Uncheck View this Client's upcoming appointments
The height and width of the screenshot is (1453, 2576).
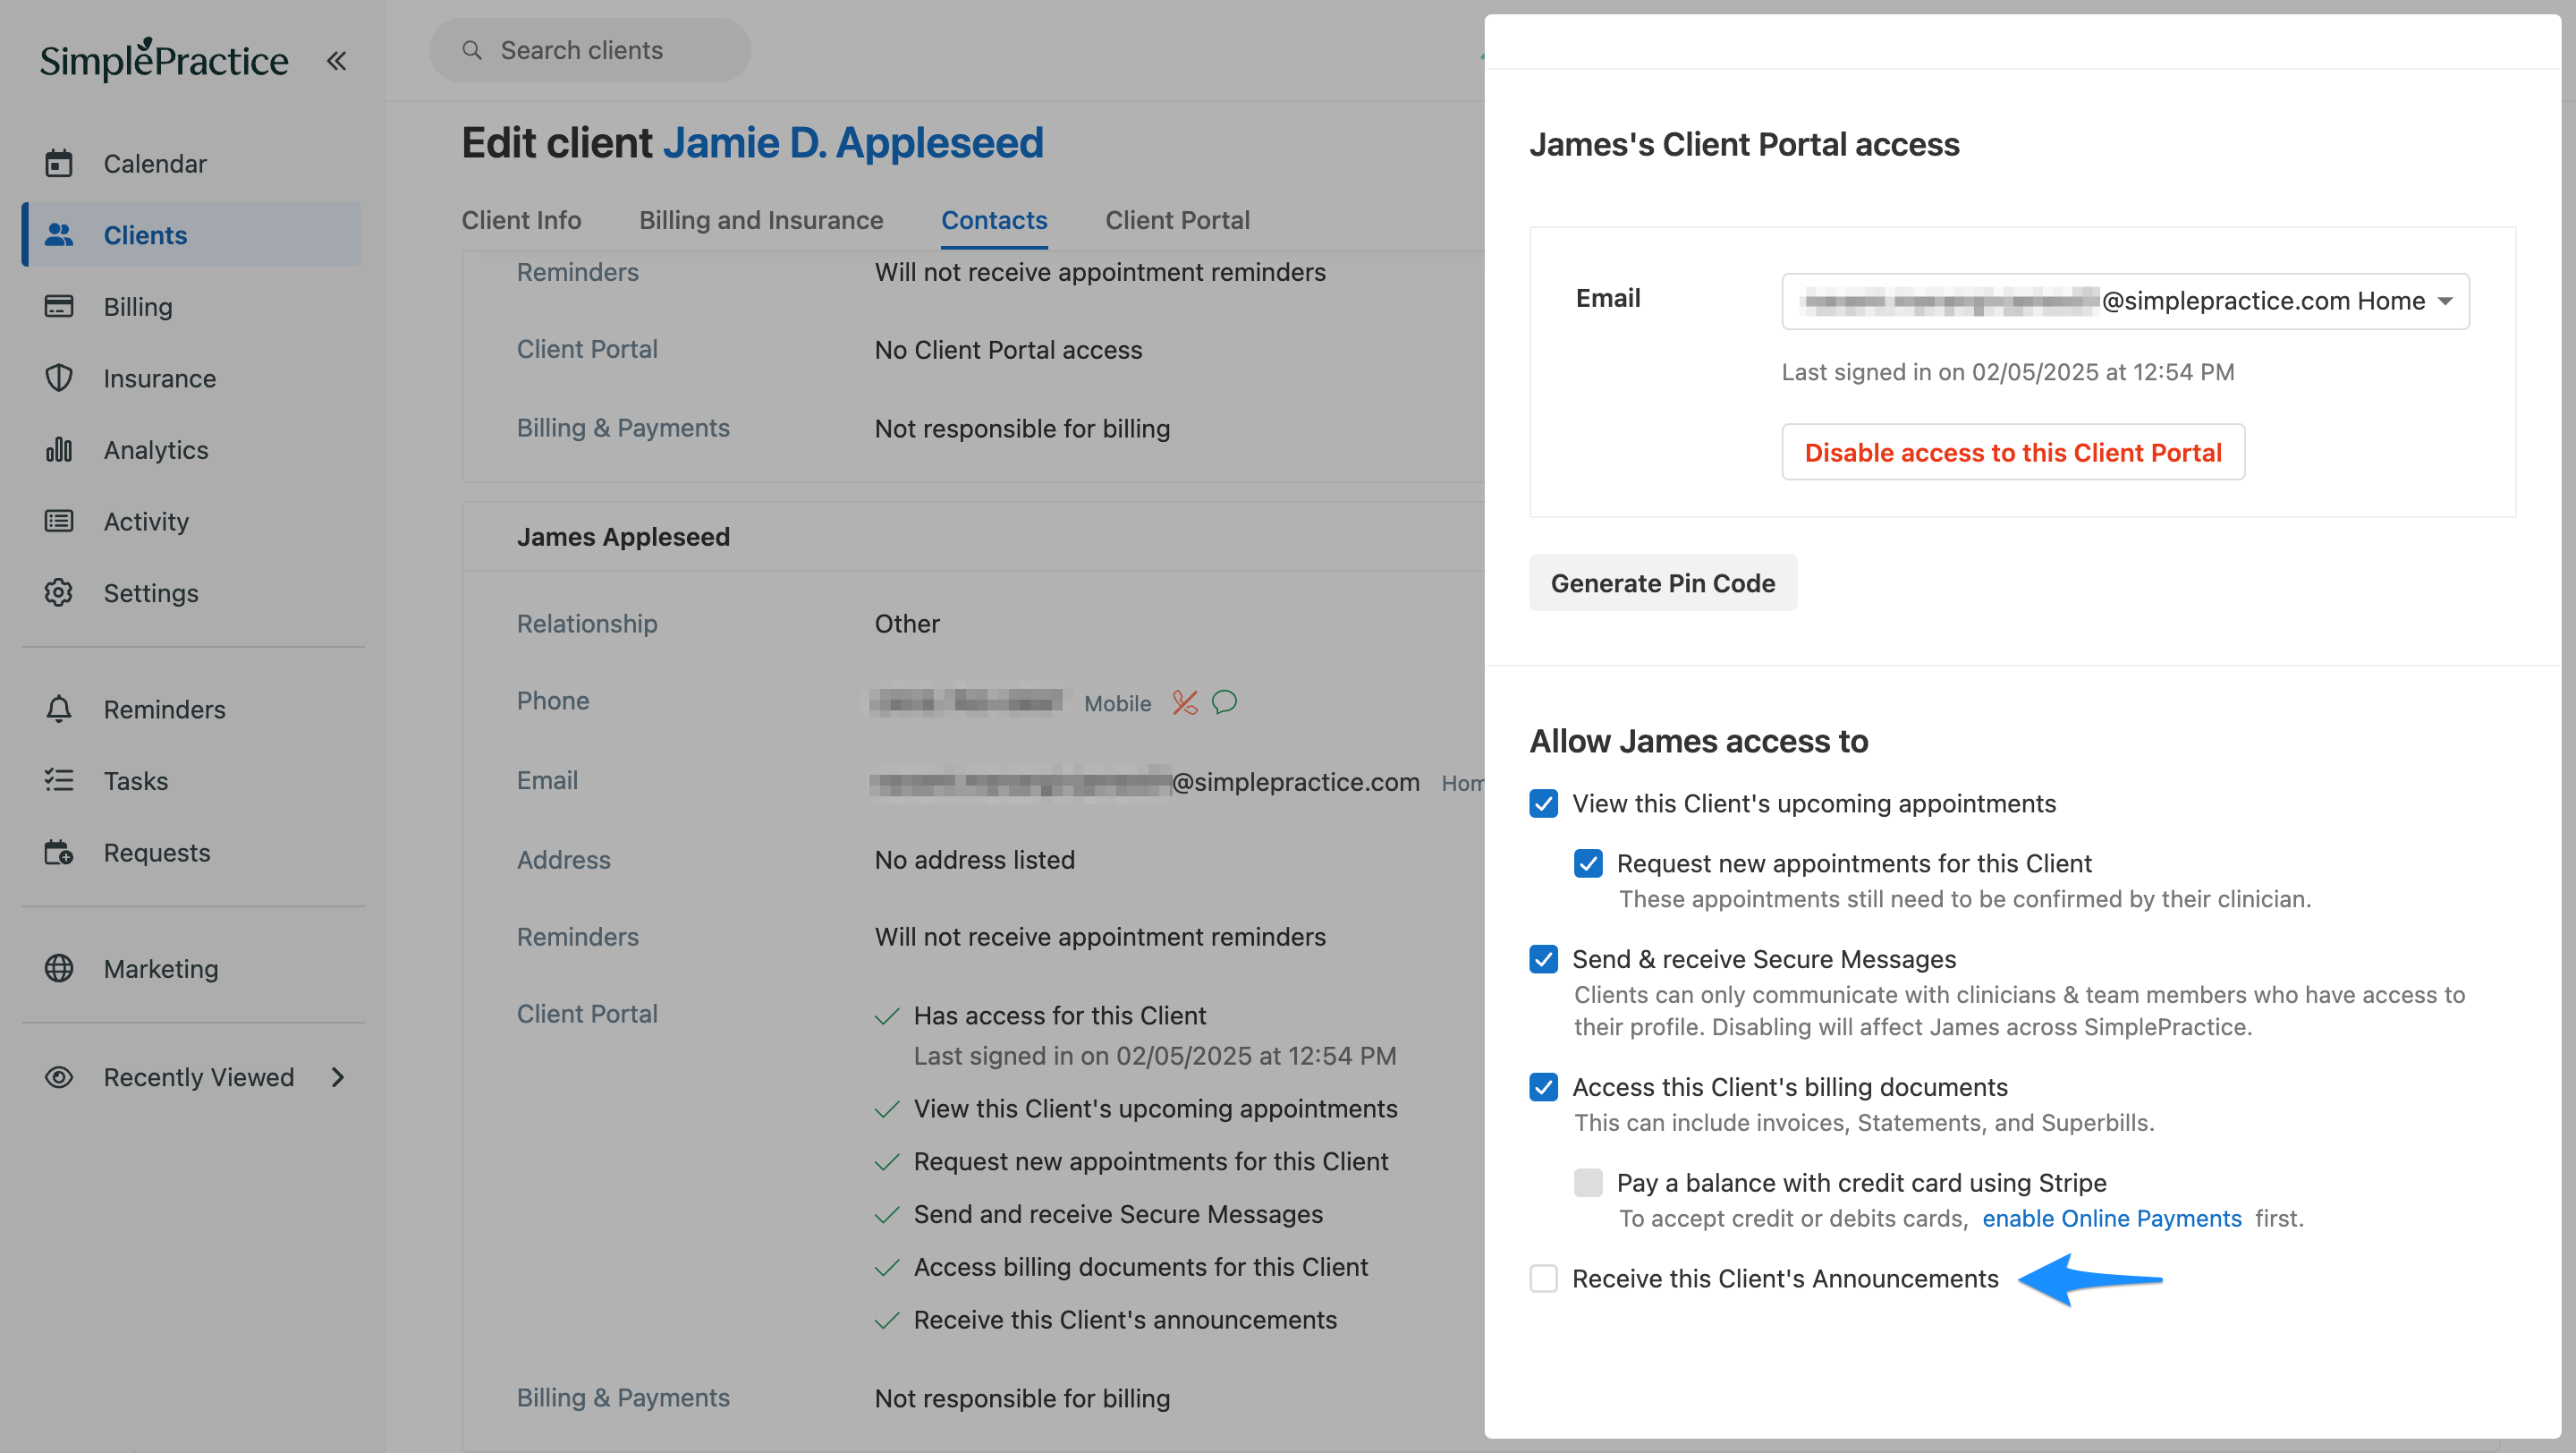(x=1544, y=803)
